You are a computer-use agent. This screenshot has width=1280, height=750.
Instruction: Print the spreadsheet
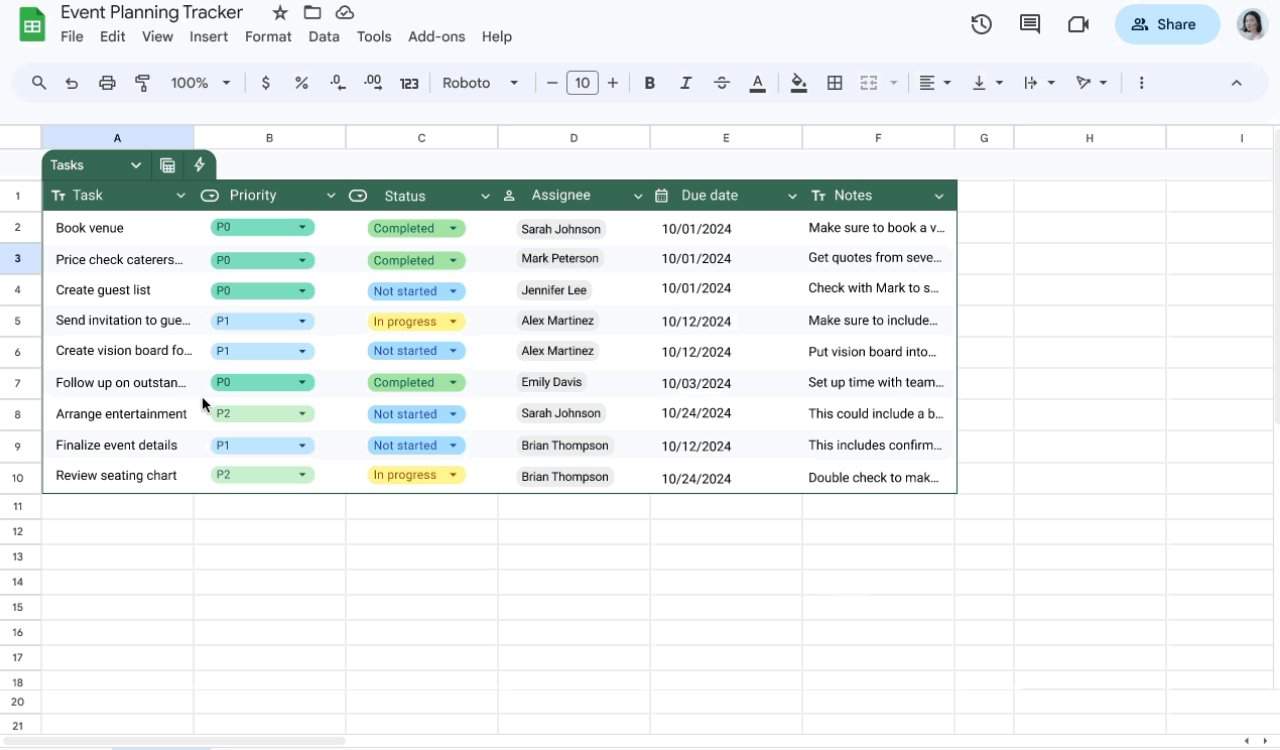click(107, 83)
